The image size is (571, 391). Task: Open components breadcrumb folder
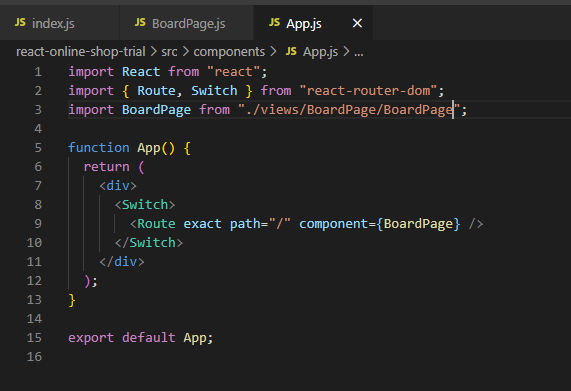pos(229,52)
